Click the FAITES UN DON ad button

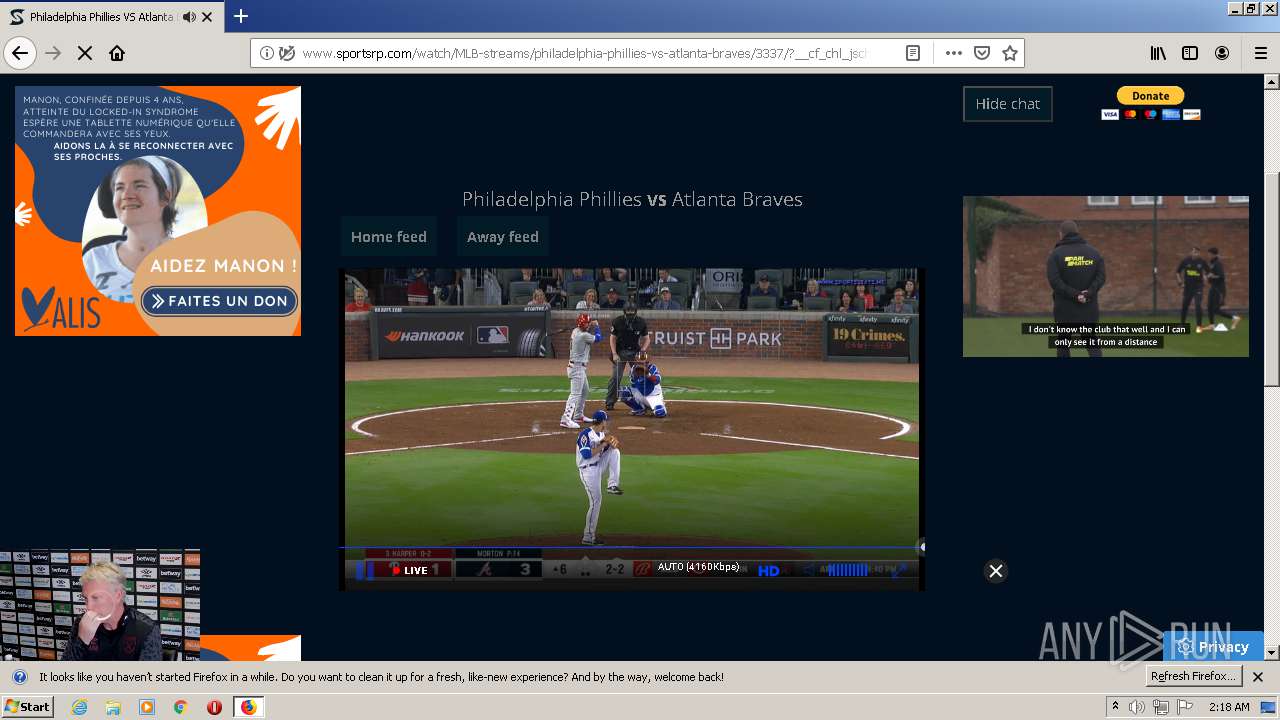click(x=219, y=300)
